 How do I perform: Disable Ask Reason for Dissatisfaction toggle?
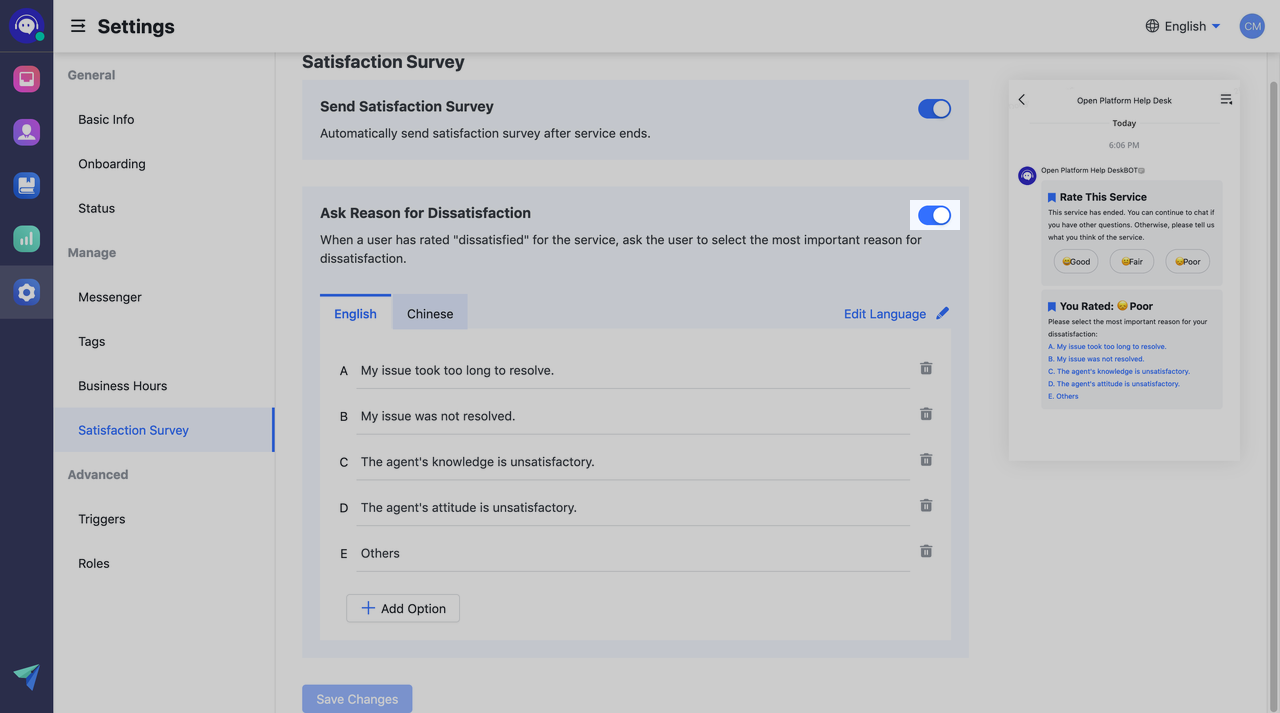click(934, 215)
